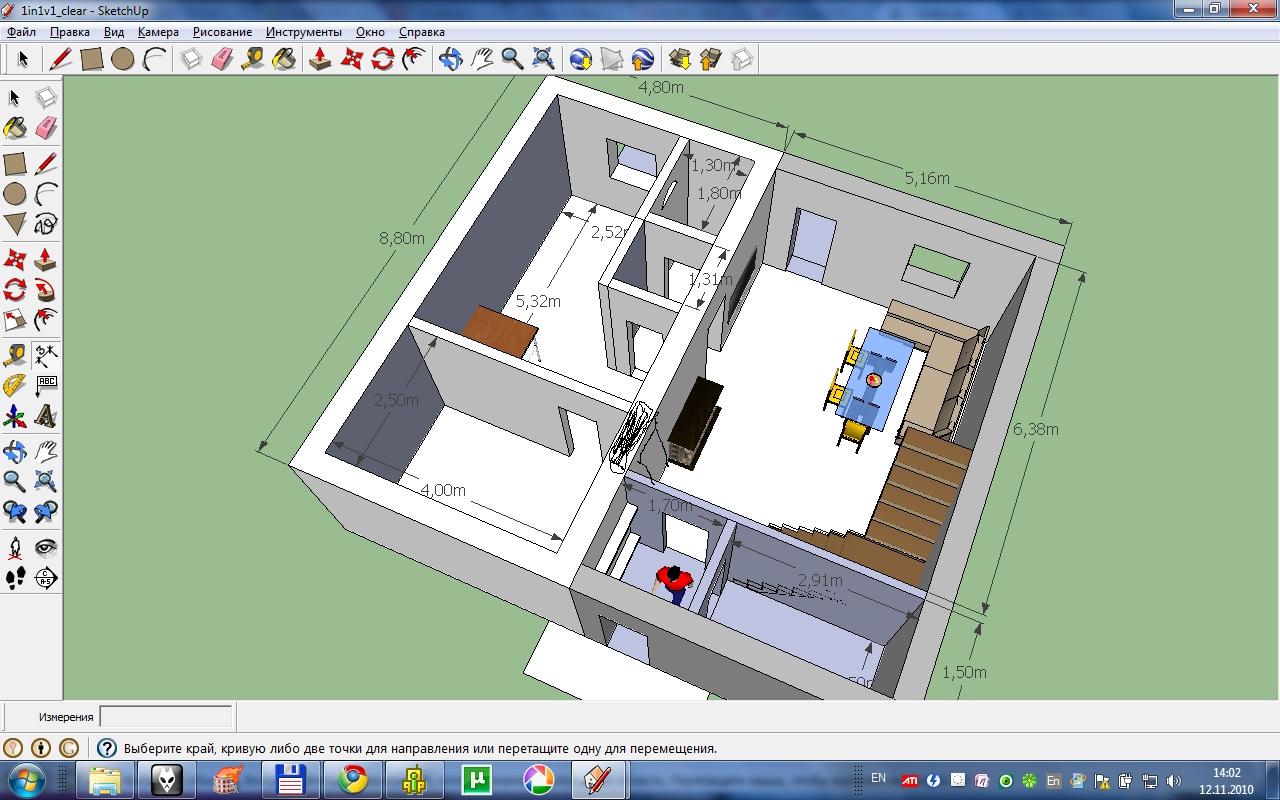Open the Камера menu
The width and height of the screenshot is (1280, 800).
tap(158, 32)
